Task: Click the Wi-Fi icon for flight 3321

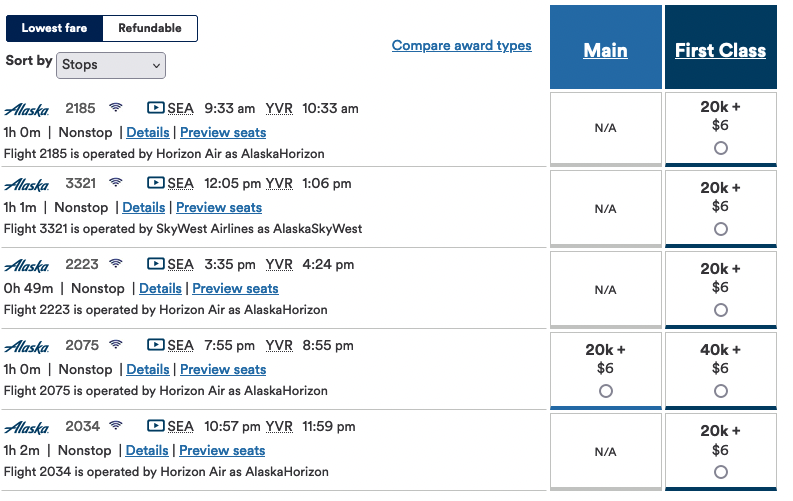Action: coord(116,183)
